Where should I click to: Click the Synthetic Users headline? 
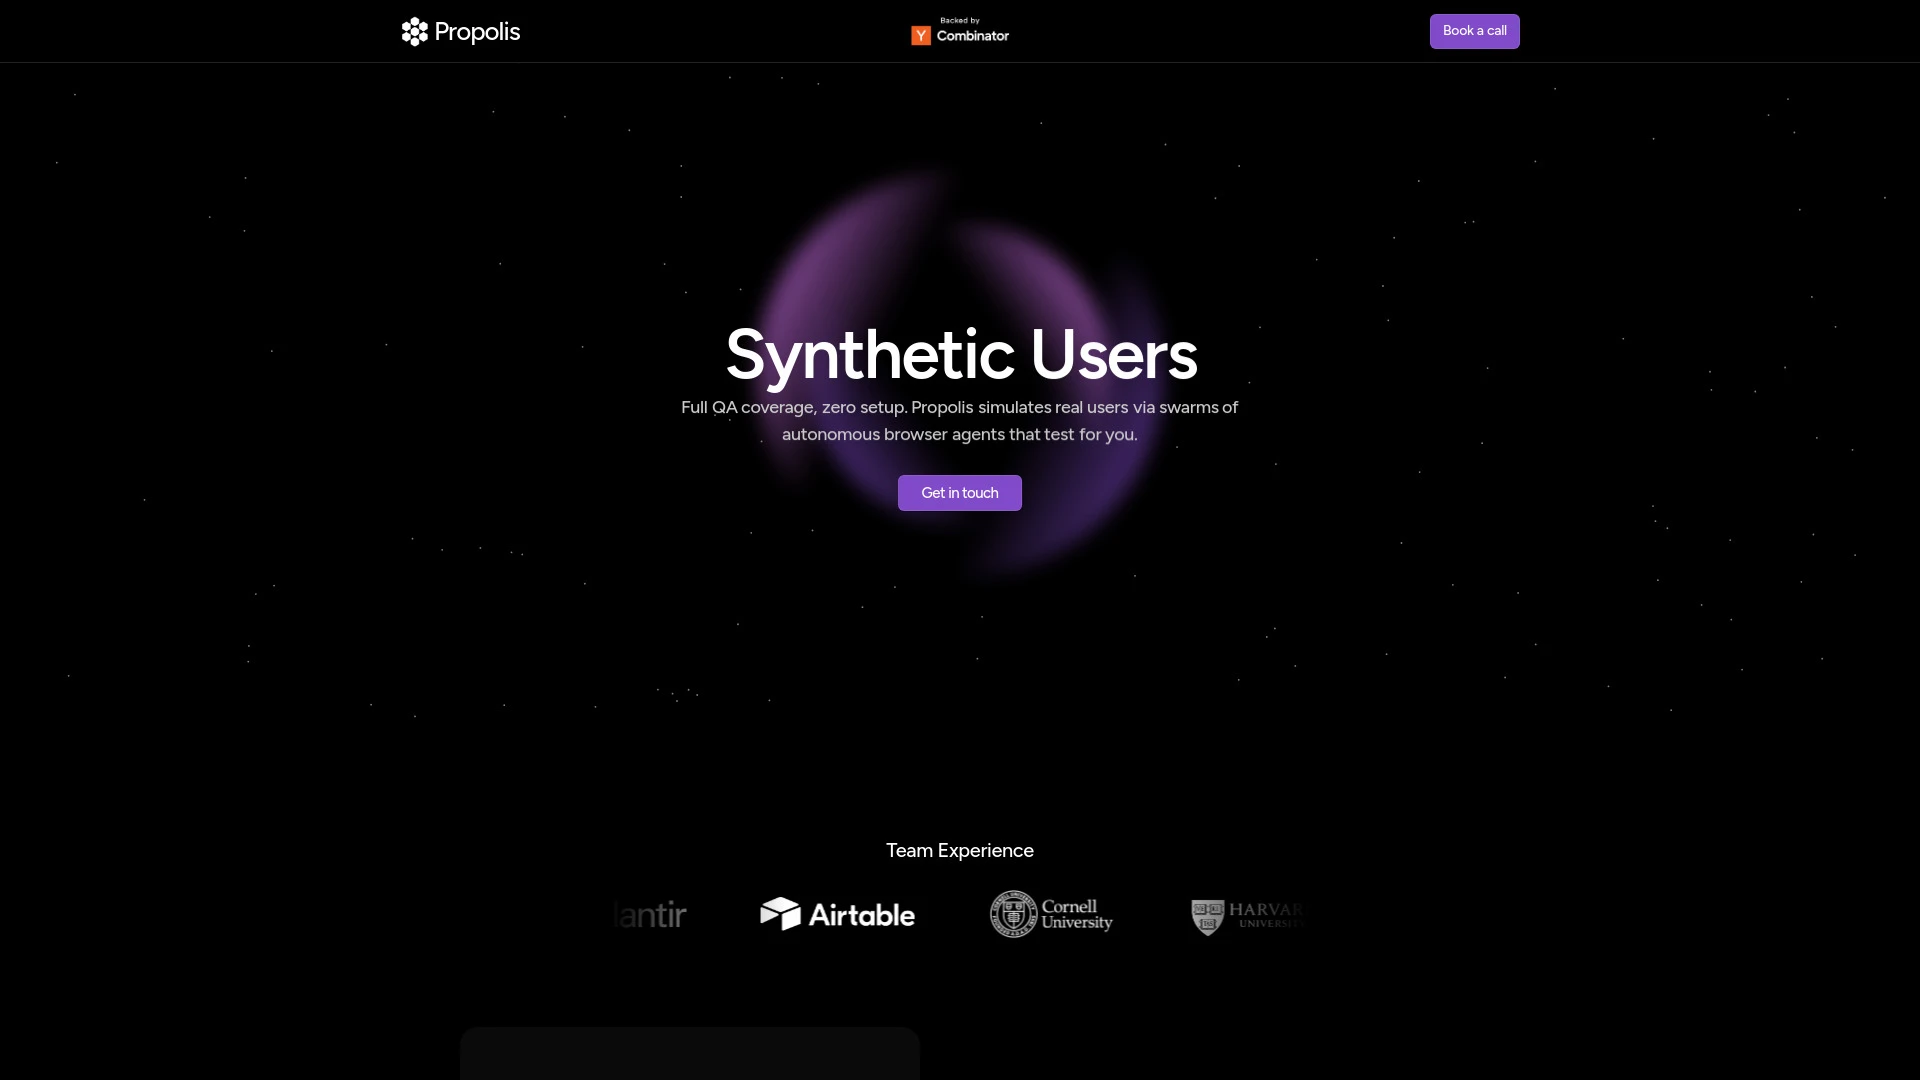pyautogui.click(x=960, y=355)
